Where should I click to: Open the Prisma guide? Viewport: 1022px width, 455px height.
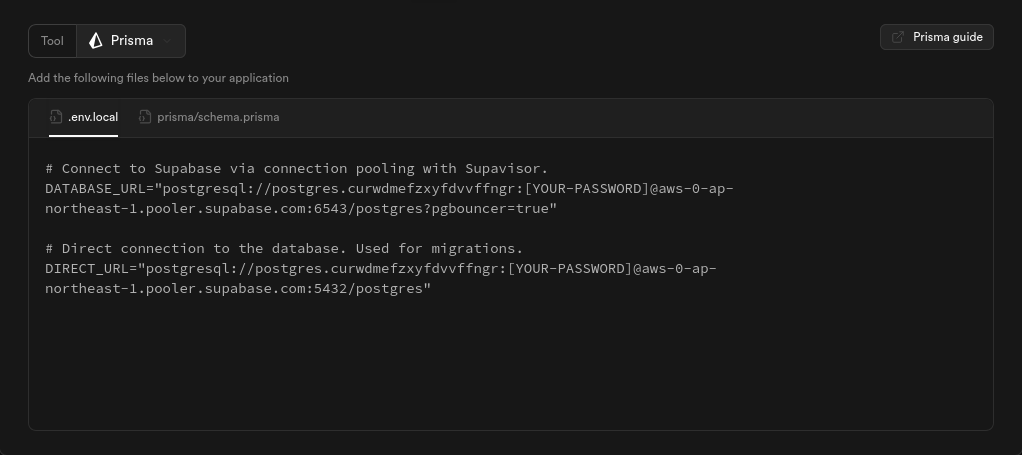pos(937,37)
